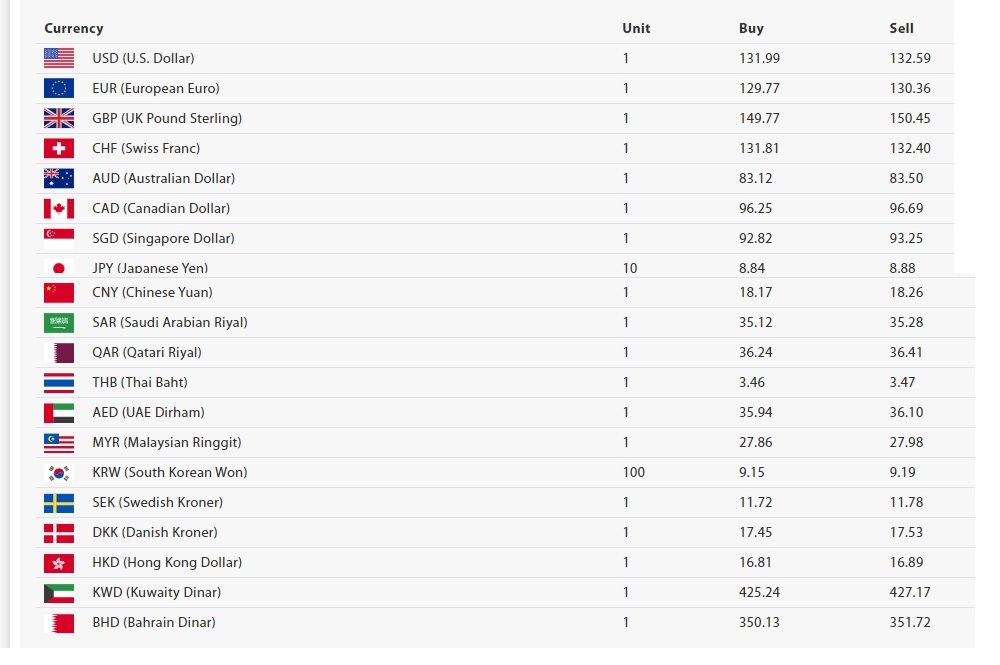
Task: Click the Buy column header
Action: click(751, 28)
